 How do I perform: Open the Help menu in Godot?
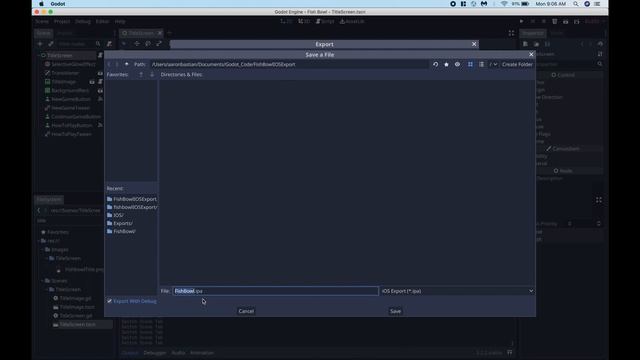pyautogui.click(x=120, y=21)
